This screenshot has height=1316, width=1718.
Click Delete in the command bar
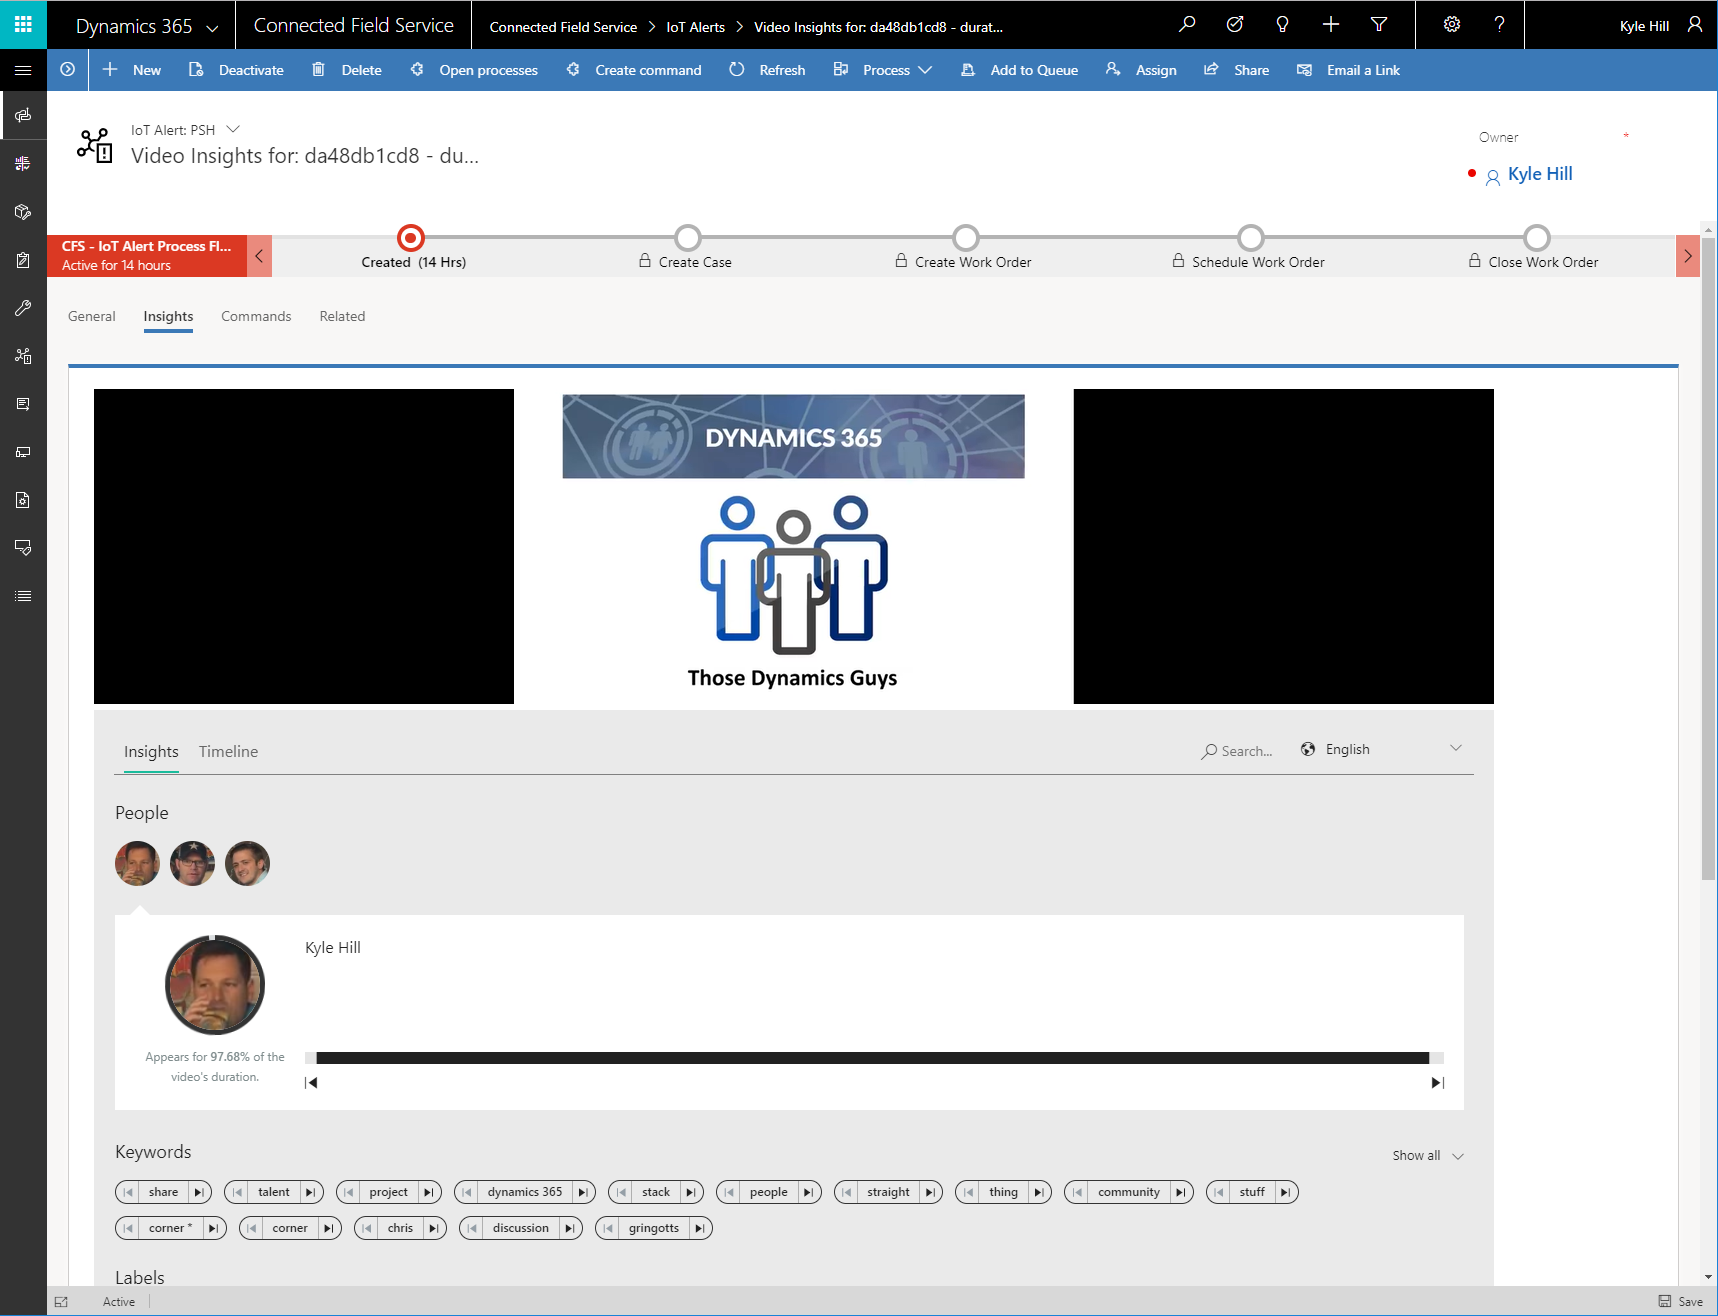[x=347, y=70]
